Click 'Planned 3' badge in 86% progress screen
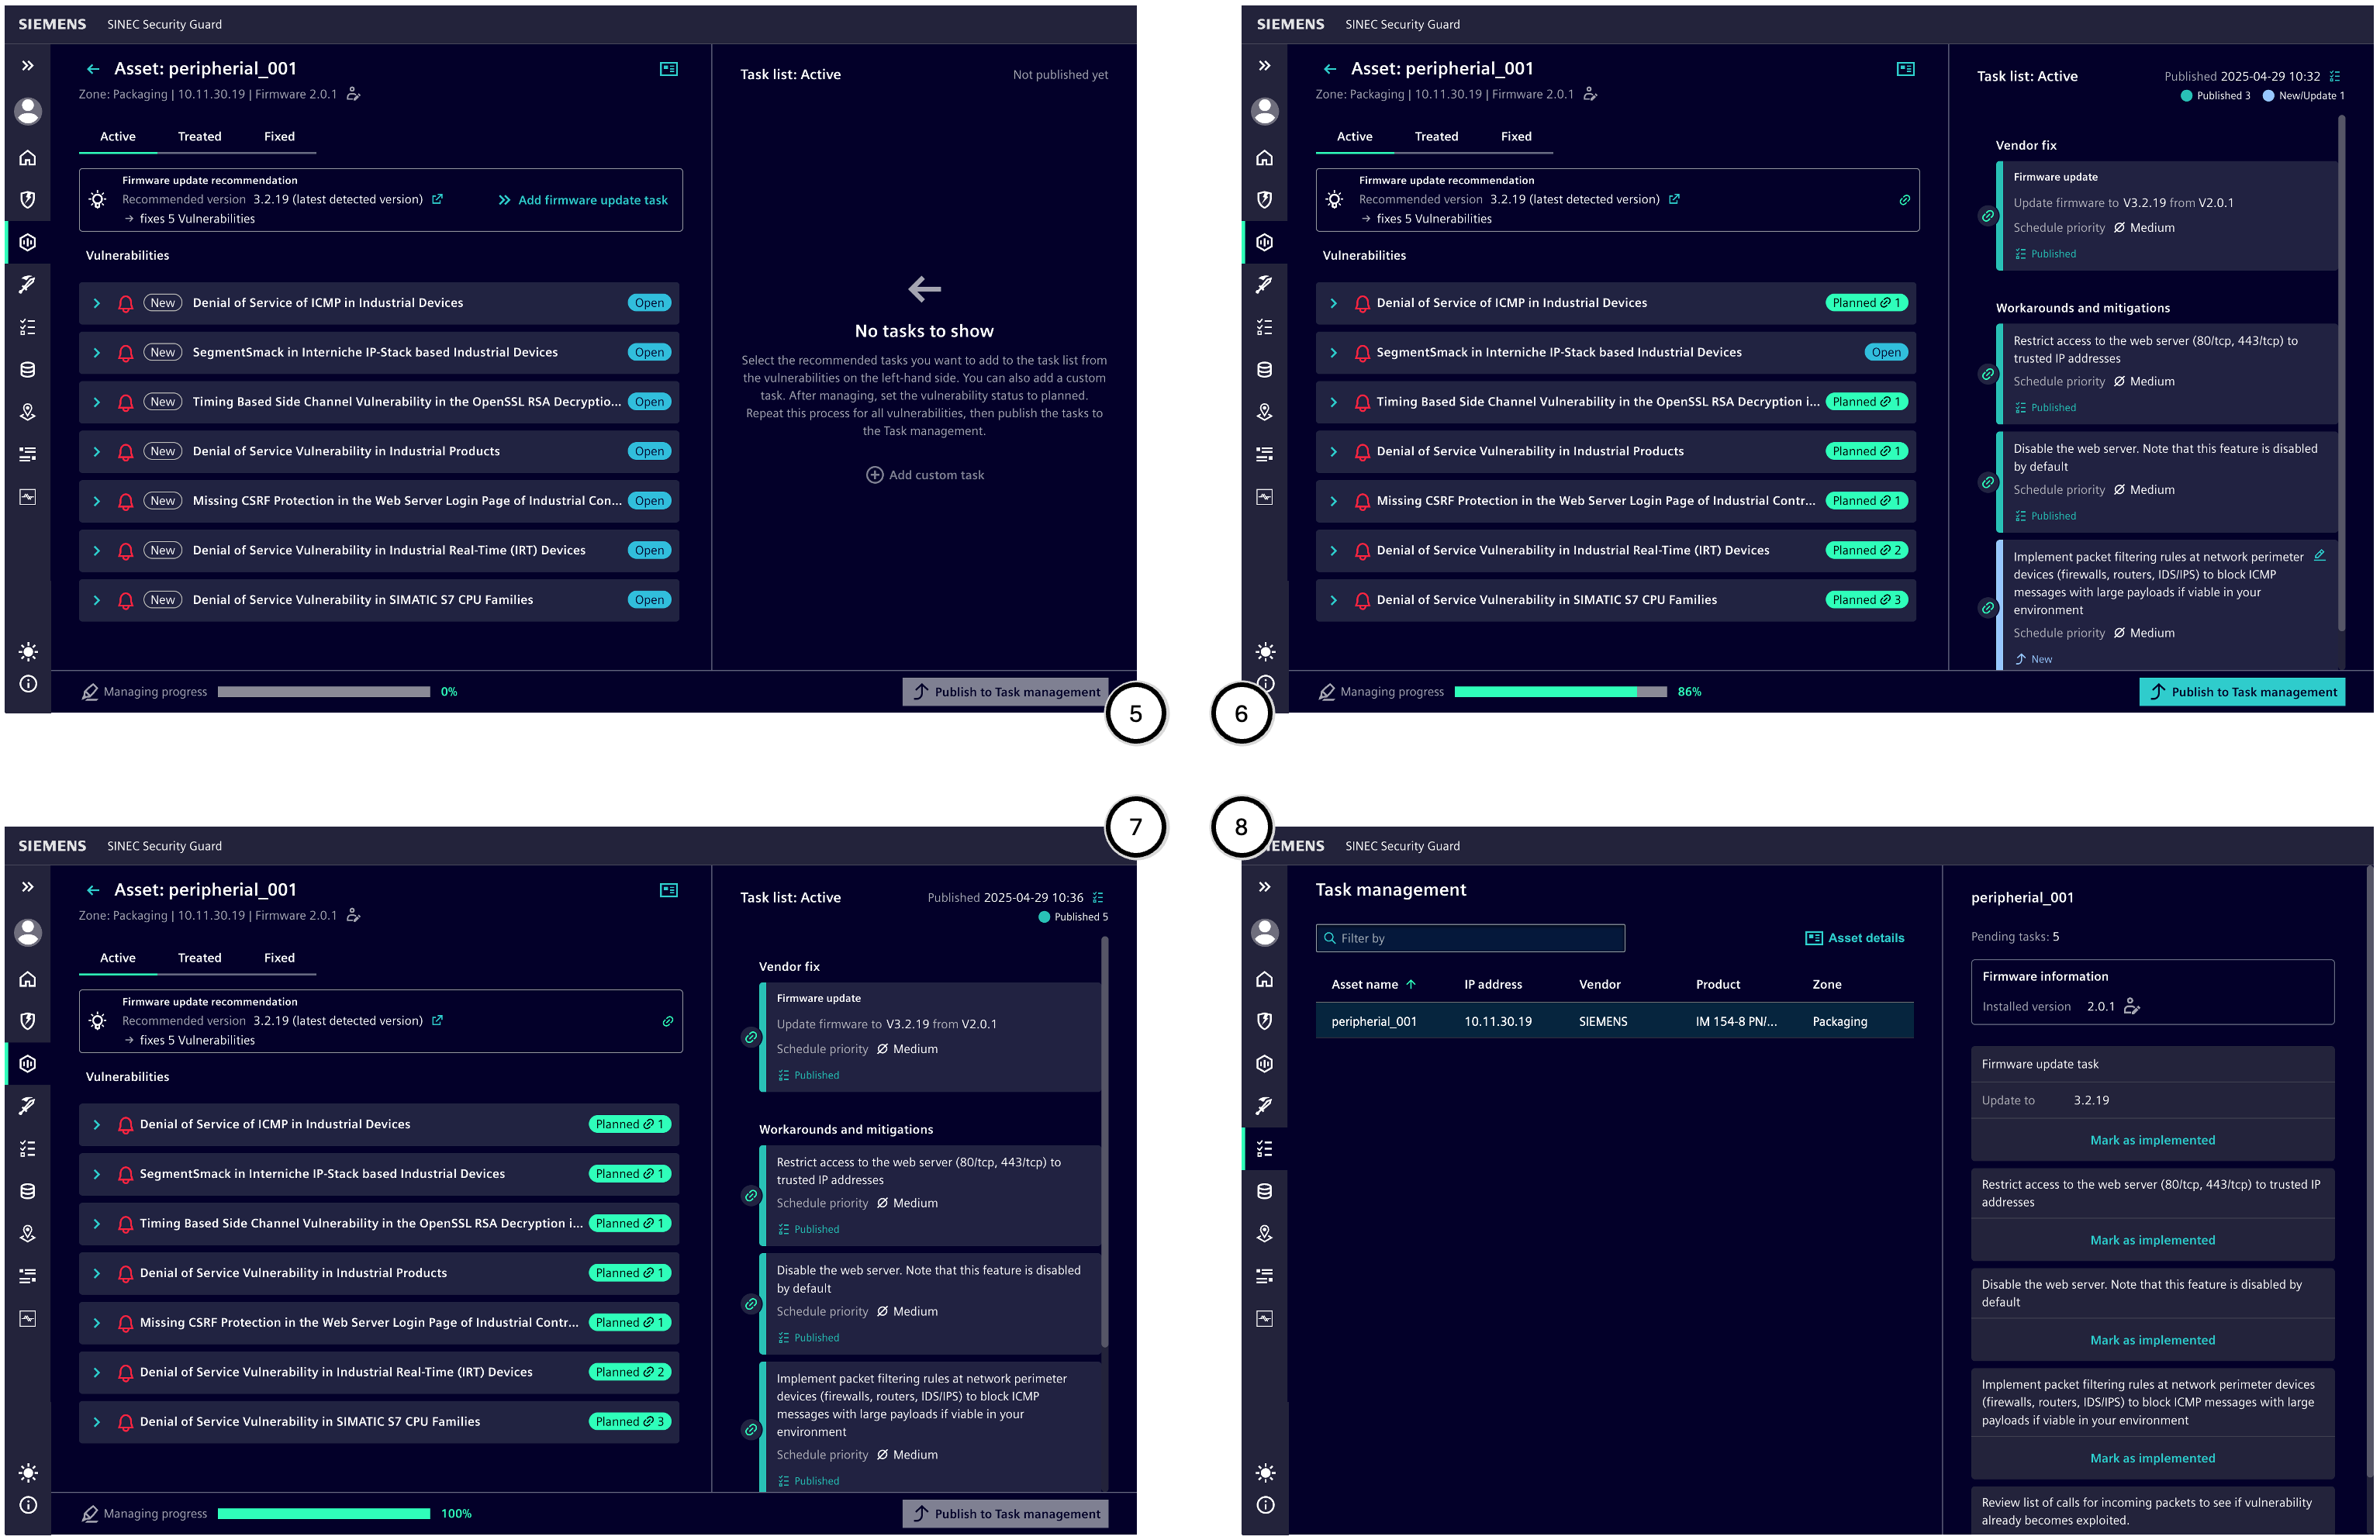The image size is (2380, 1540). [x=1866, y=600]
